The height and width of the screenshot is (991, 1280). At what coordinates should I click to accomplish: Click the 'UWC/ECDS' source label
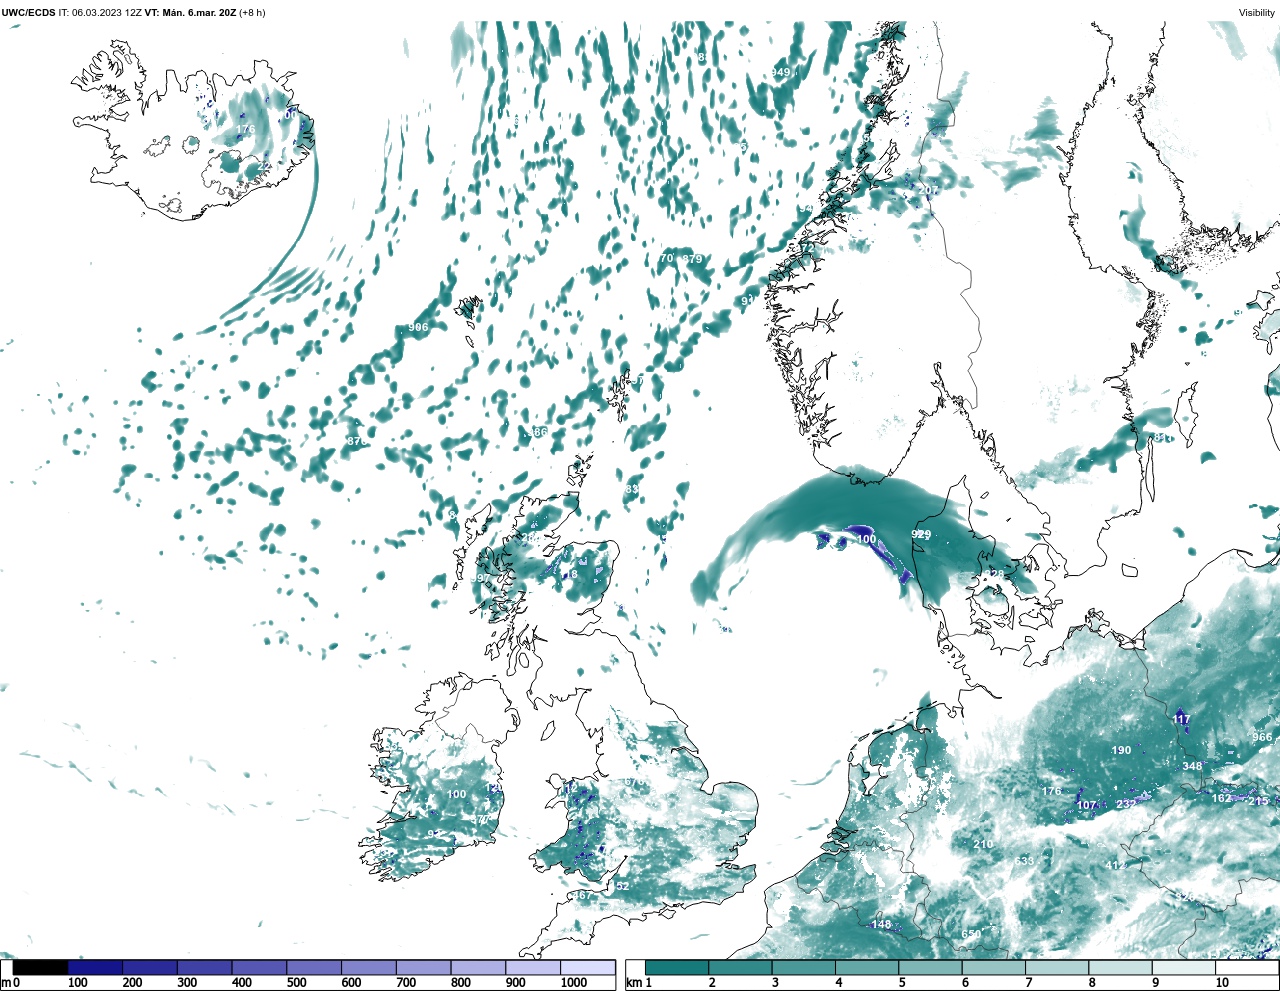click(x=29, y=13)
